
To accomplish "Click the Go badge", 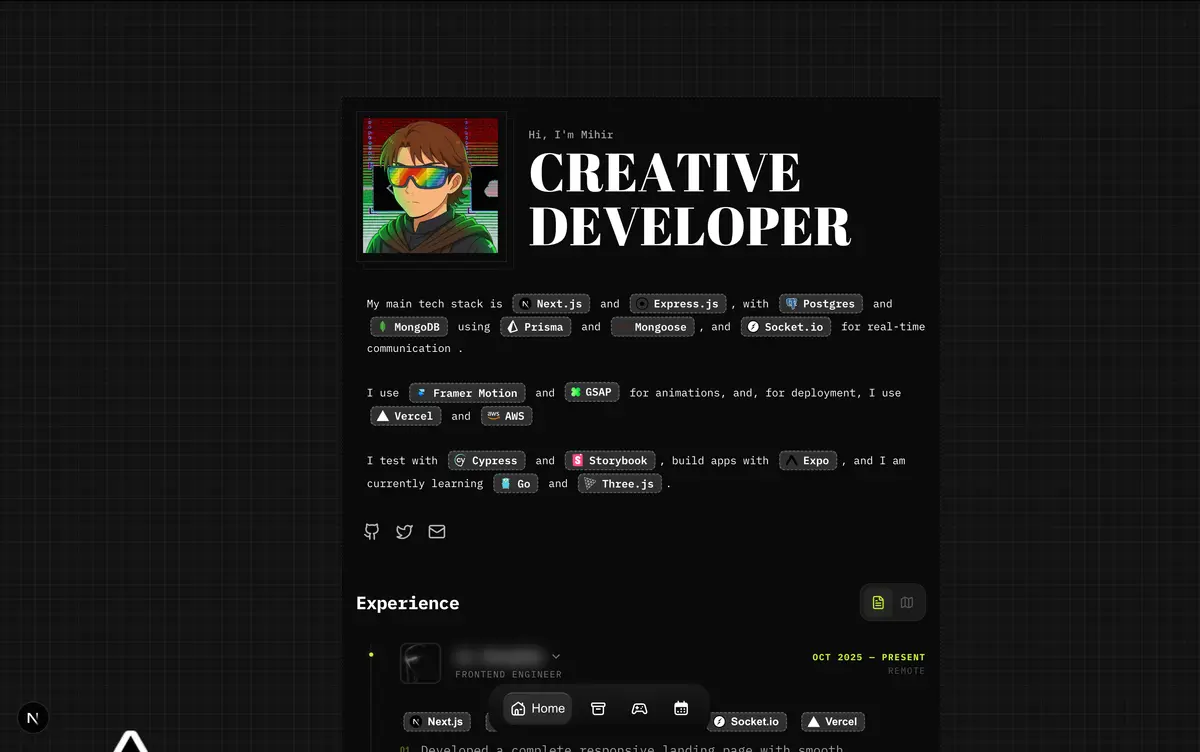I will point(516,484).
